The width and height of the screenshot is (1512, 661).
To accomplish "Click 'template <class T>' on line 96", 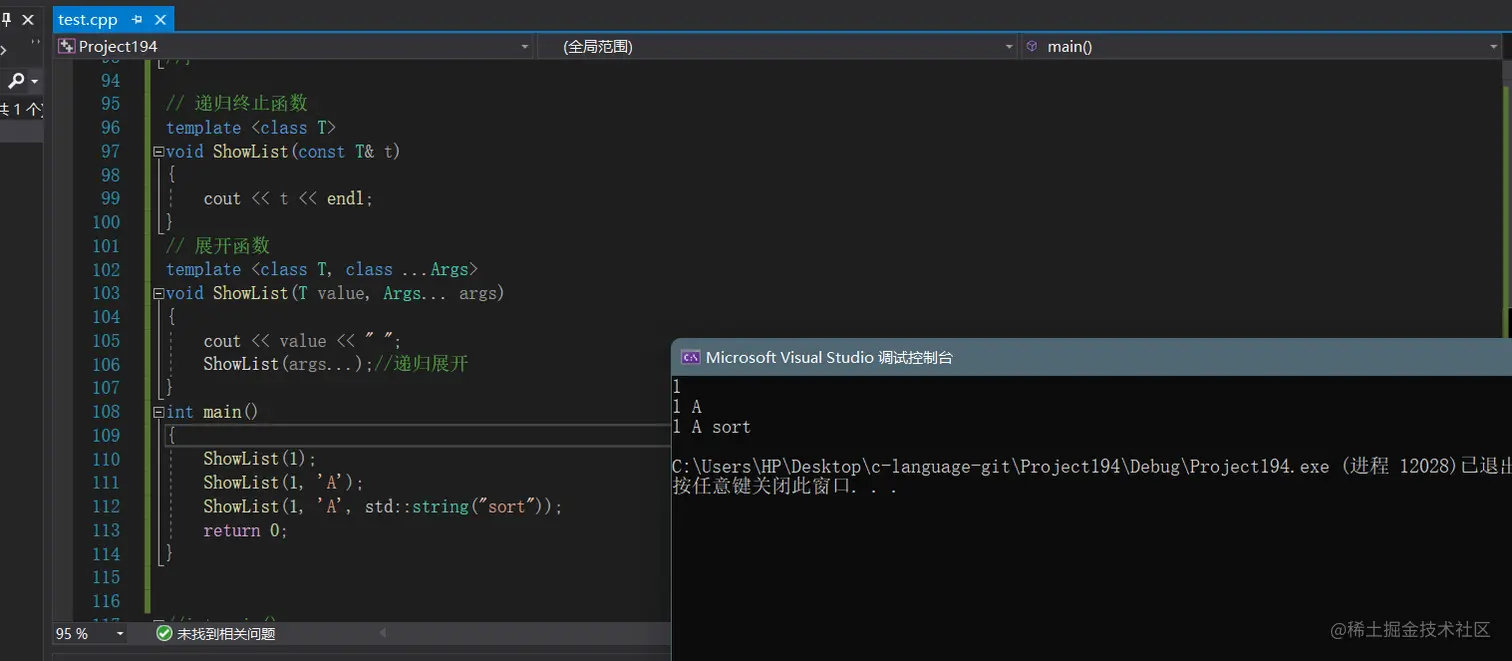I will [x=251, y=128].
